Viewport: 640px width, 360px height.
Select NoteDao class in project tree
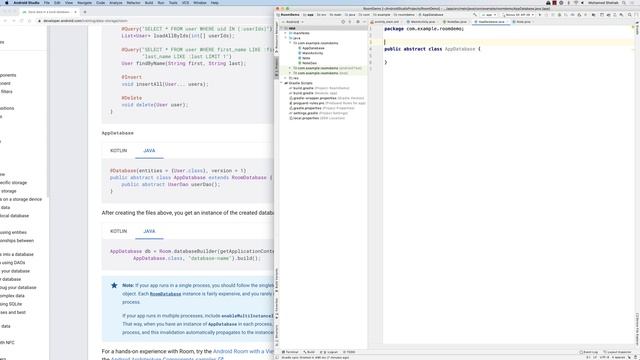point(309,63)
